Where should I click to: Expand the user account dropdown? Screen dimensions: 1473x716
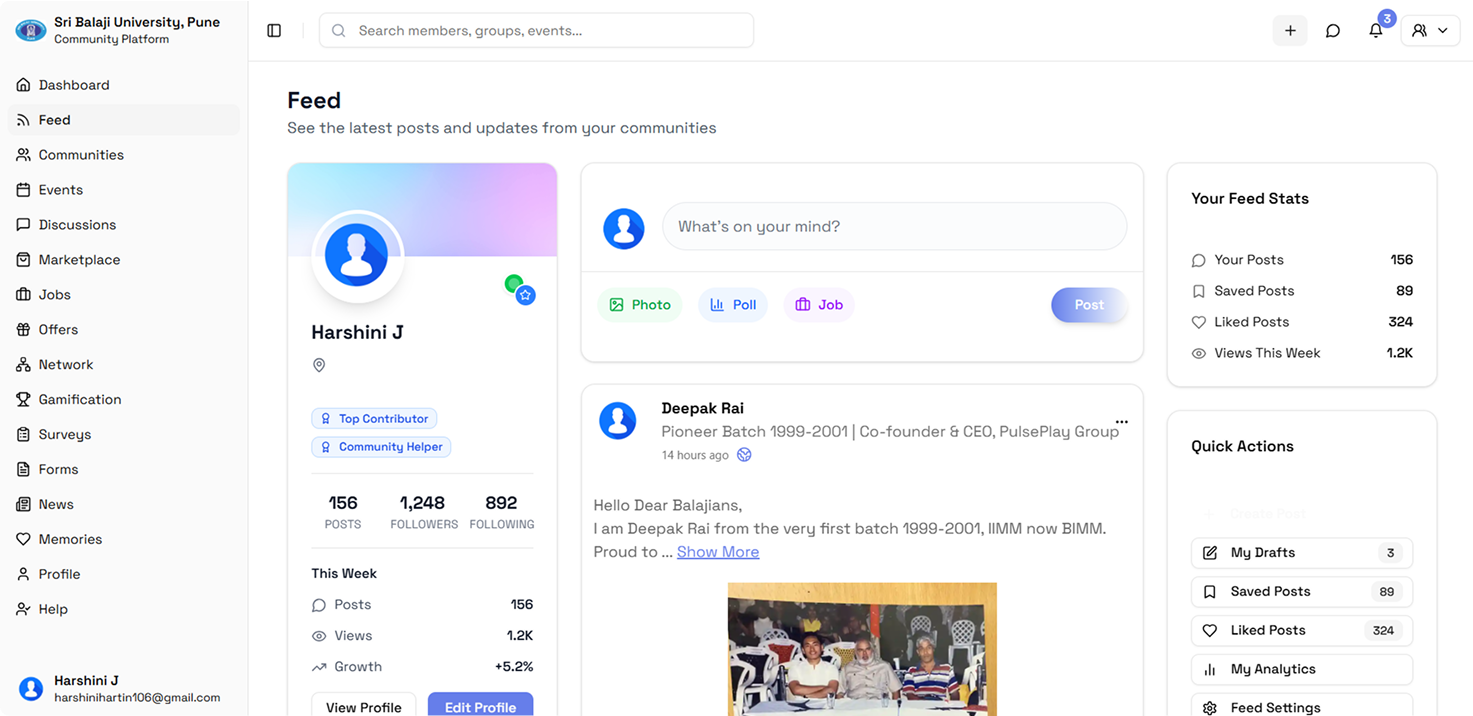1430,31
